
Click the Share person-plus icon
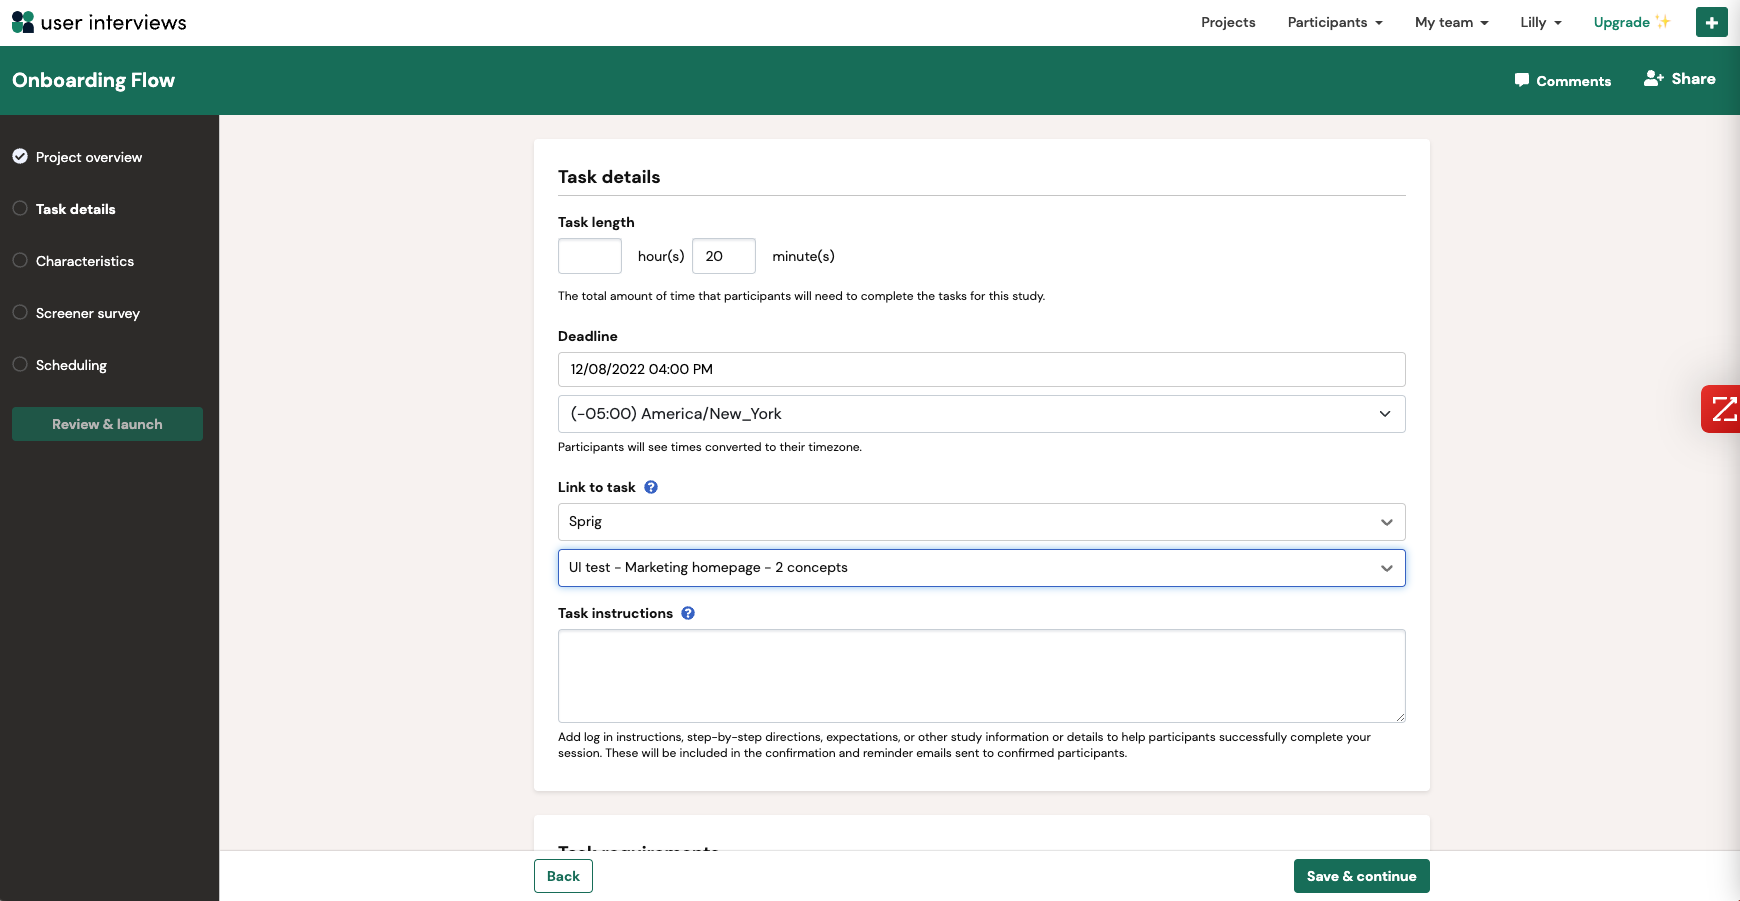tap(1654, 78)
